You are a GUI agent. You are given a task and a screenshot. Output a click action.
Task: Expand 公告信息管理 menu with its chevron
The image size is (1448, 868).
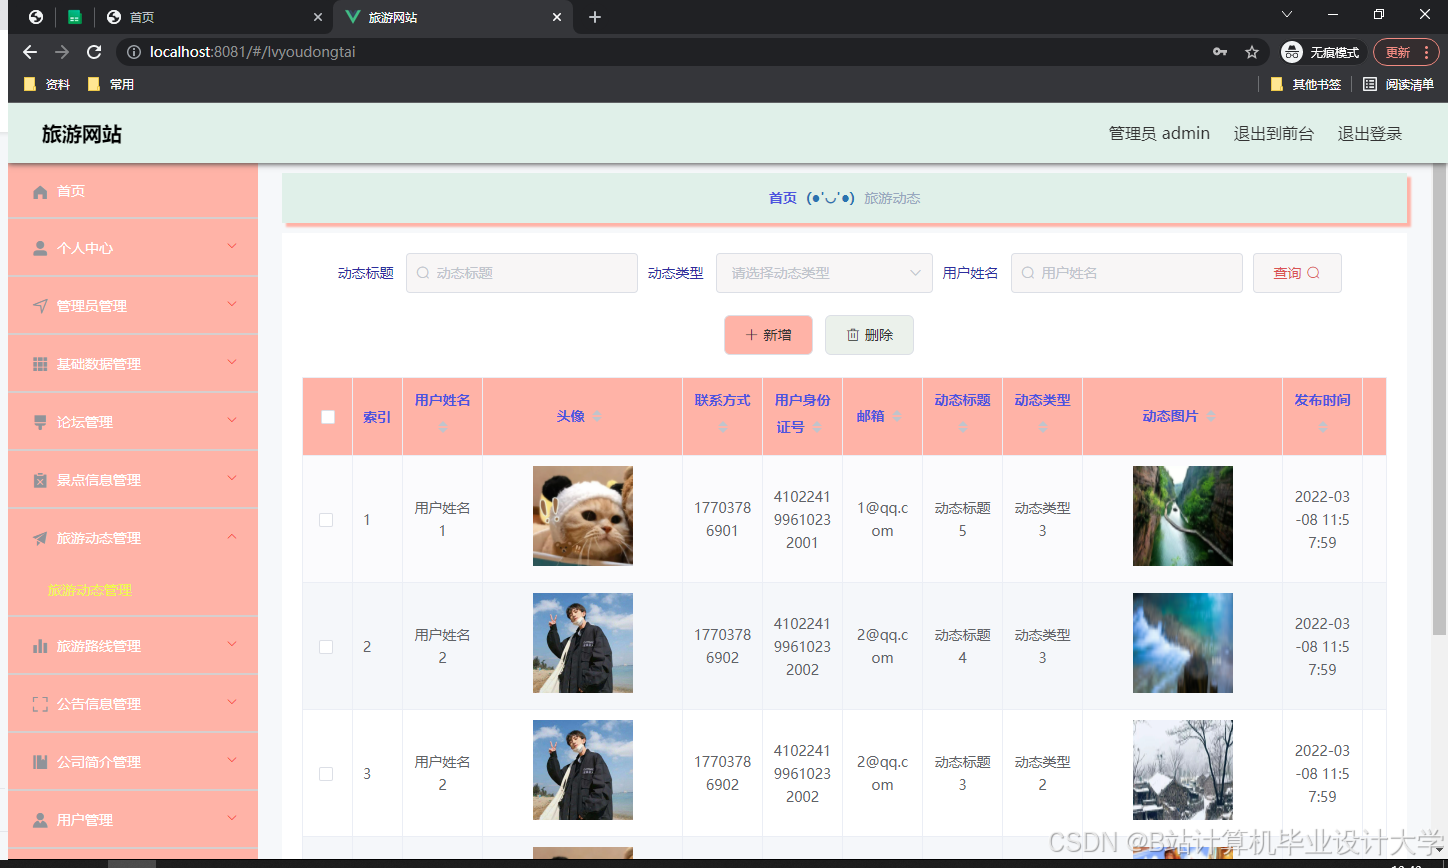click(232, 702)
